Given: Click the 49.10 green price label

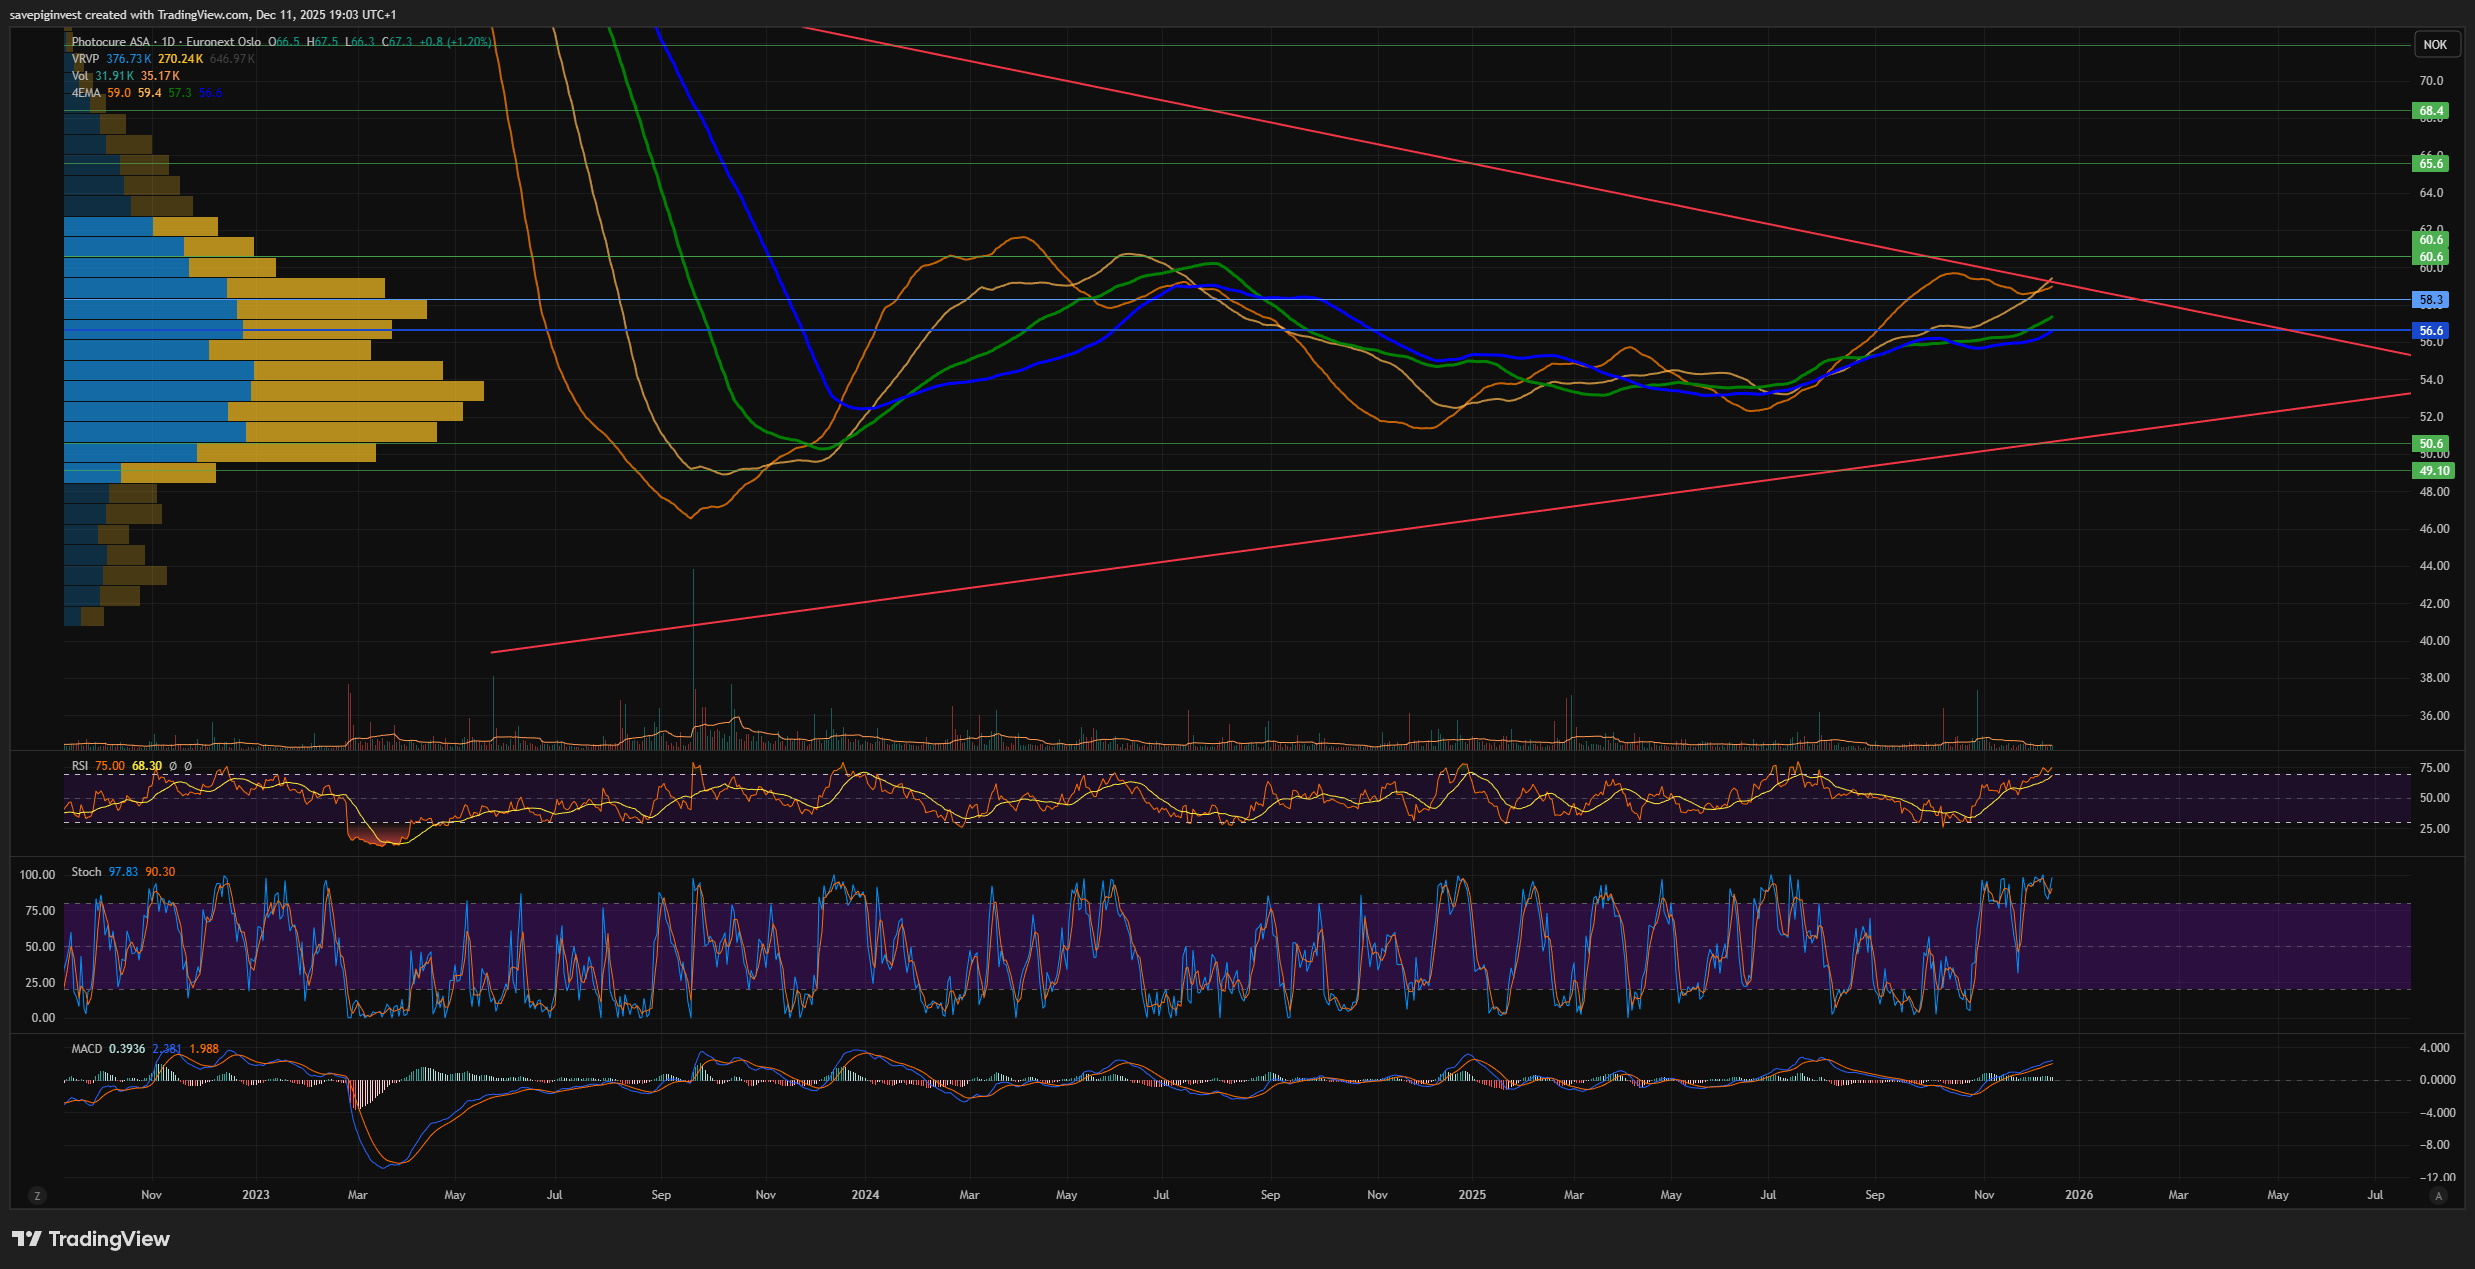Looking at the screenshot, I should pos(2433,471).
